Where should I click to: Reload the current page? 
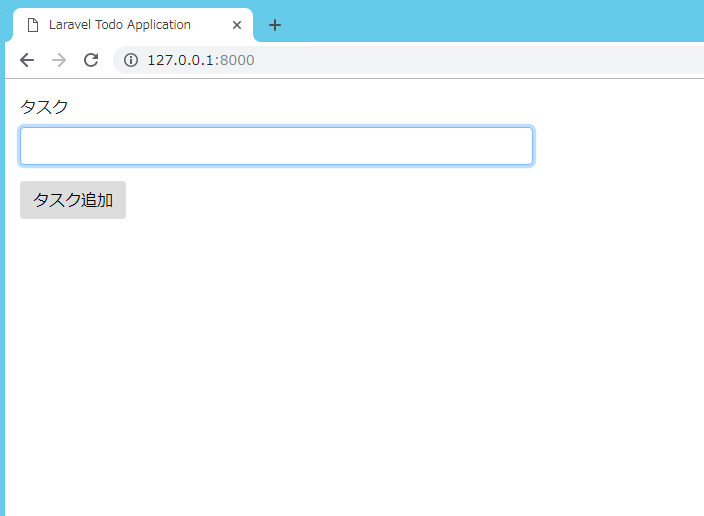[91, 60]
